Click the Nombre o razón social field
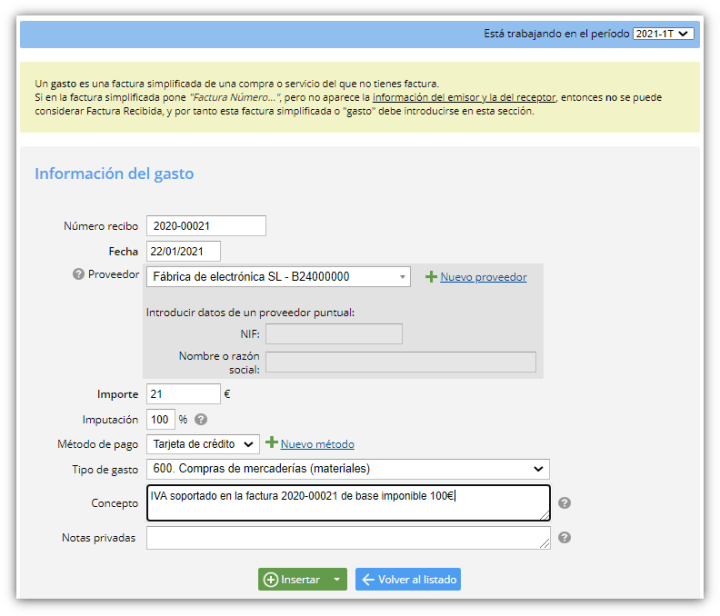The image size is (720, 616). pyautogui.click(x=400, y=362)
